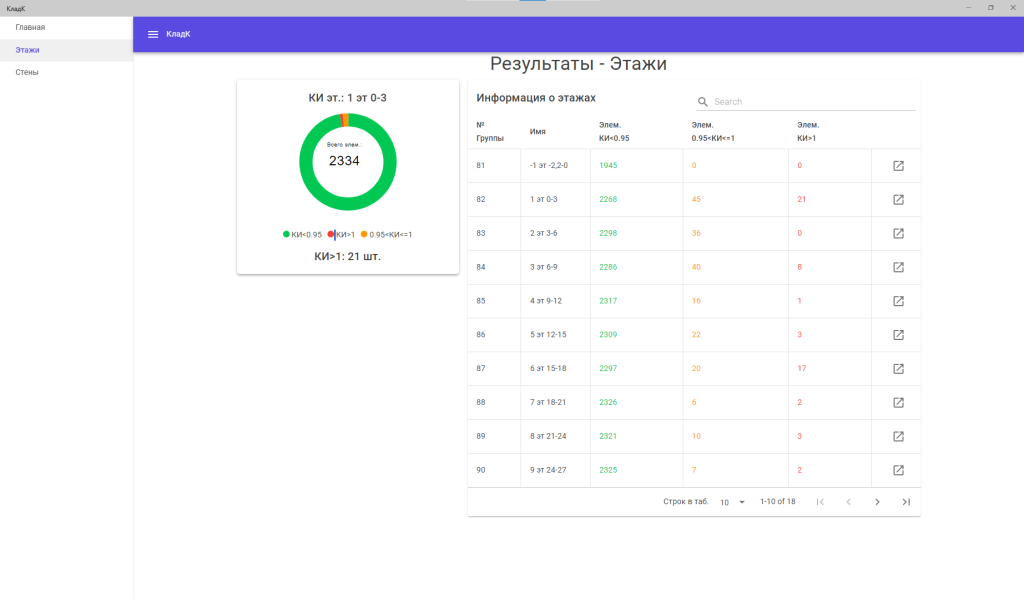
Task: Sort by № Группы column header
Action: pos(490,131)
